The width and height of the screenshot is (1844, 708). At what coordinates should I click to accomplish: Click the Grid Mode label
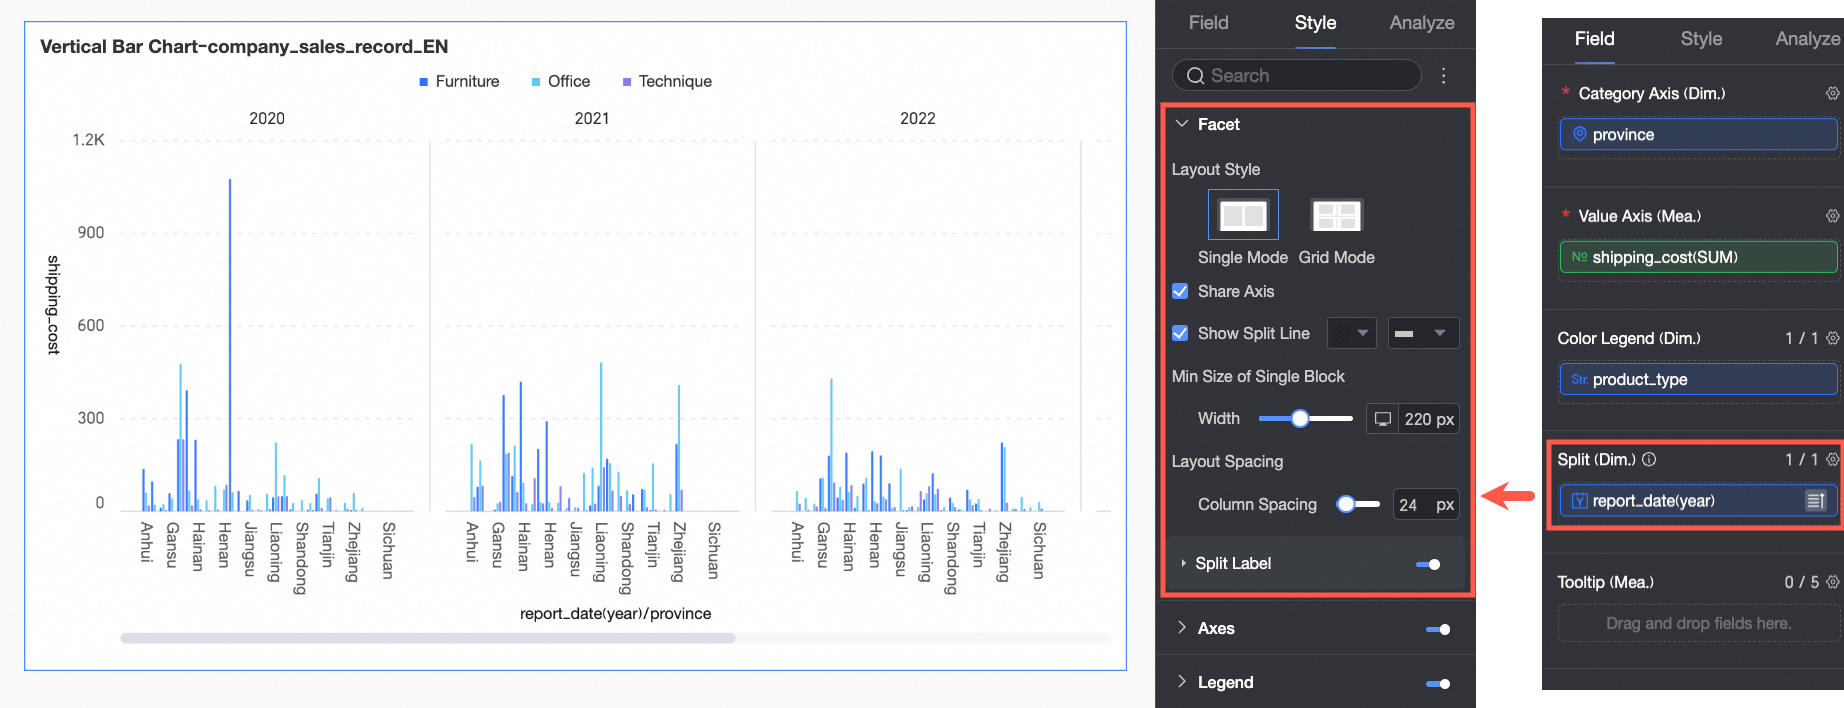1337,258
